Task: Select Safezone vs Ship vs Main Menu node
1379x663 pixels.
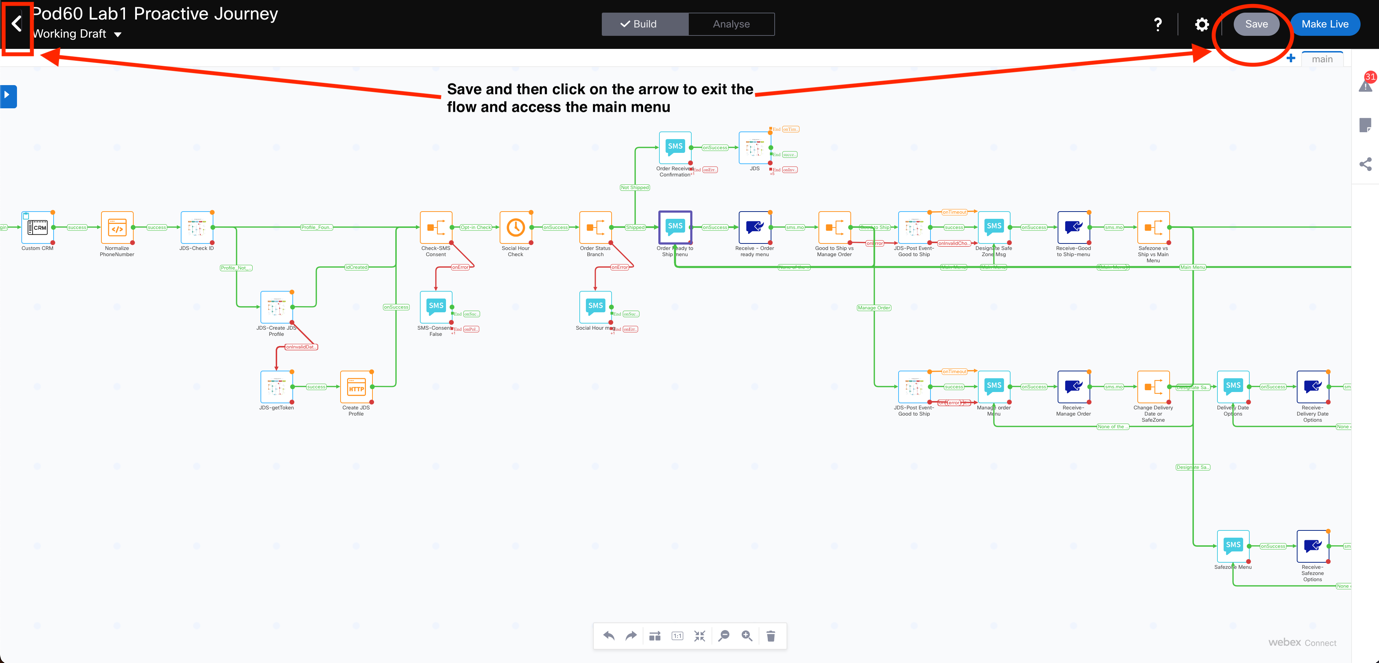Action: [x=1153, y=228]
